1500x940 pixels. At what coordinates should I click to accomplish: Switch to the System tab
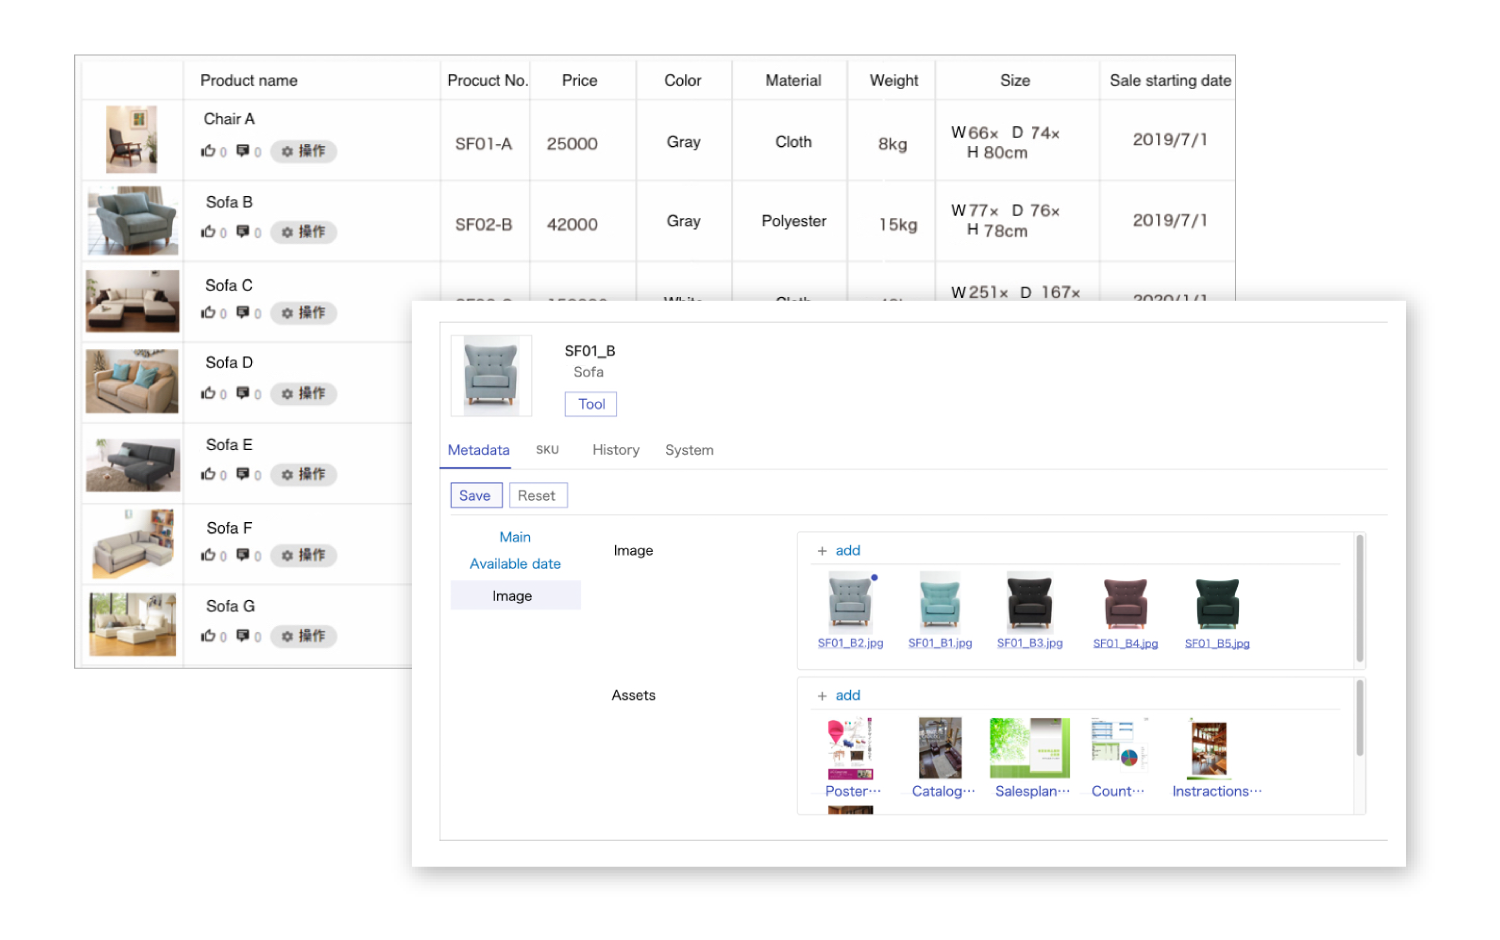[689, 450]
